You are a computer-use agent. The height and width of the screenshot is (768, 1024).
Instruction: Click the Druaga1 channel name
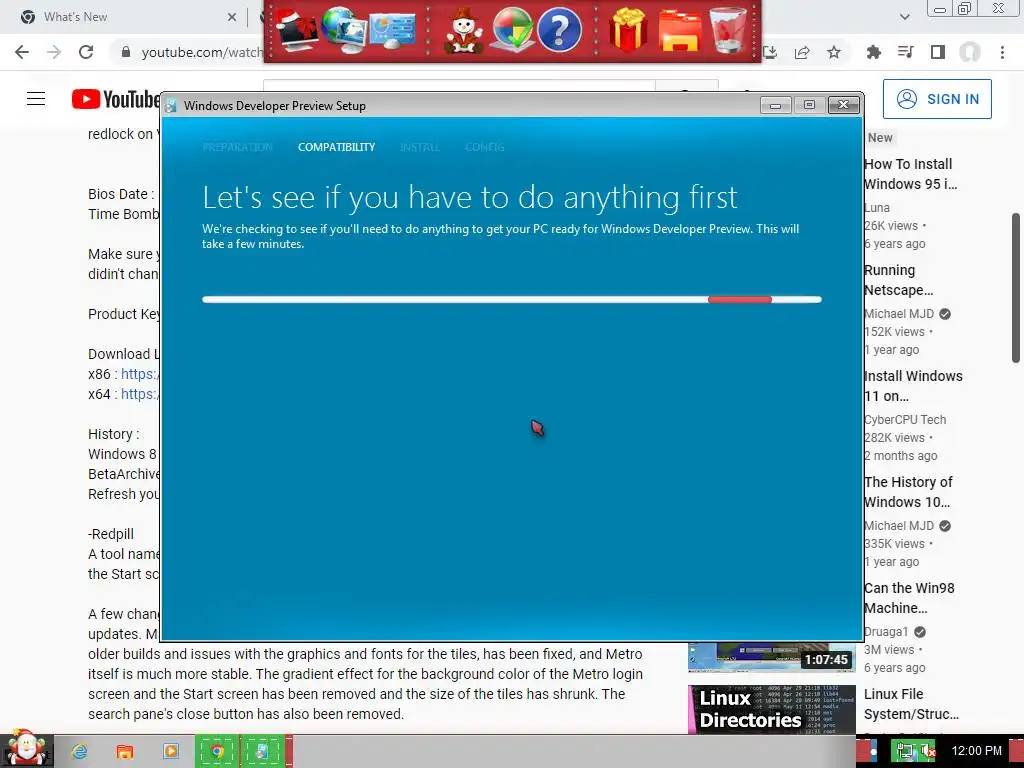(x=886, y=632)
